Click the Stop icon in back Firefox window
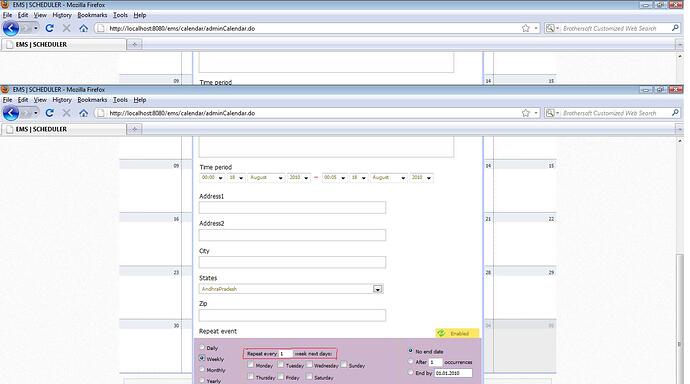Image resolution: width=690 pixels, height=384 pixels. (66, 28)
